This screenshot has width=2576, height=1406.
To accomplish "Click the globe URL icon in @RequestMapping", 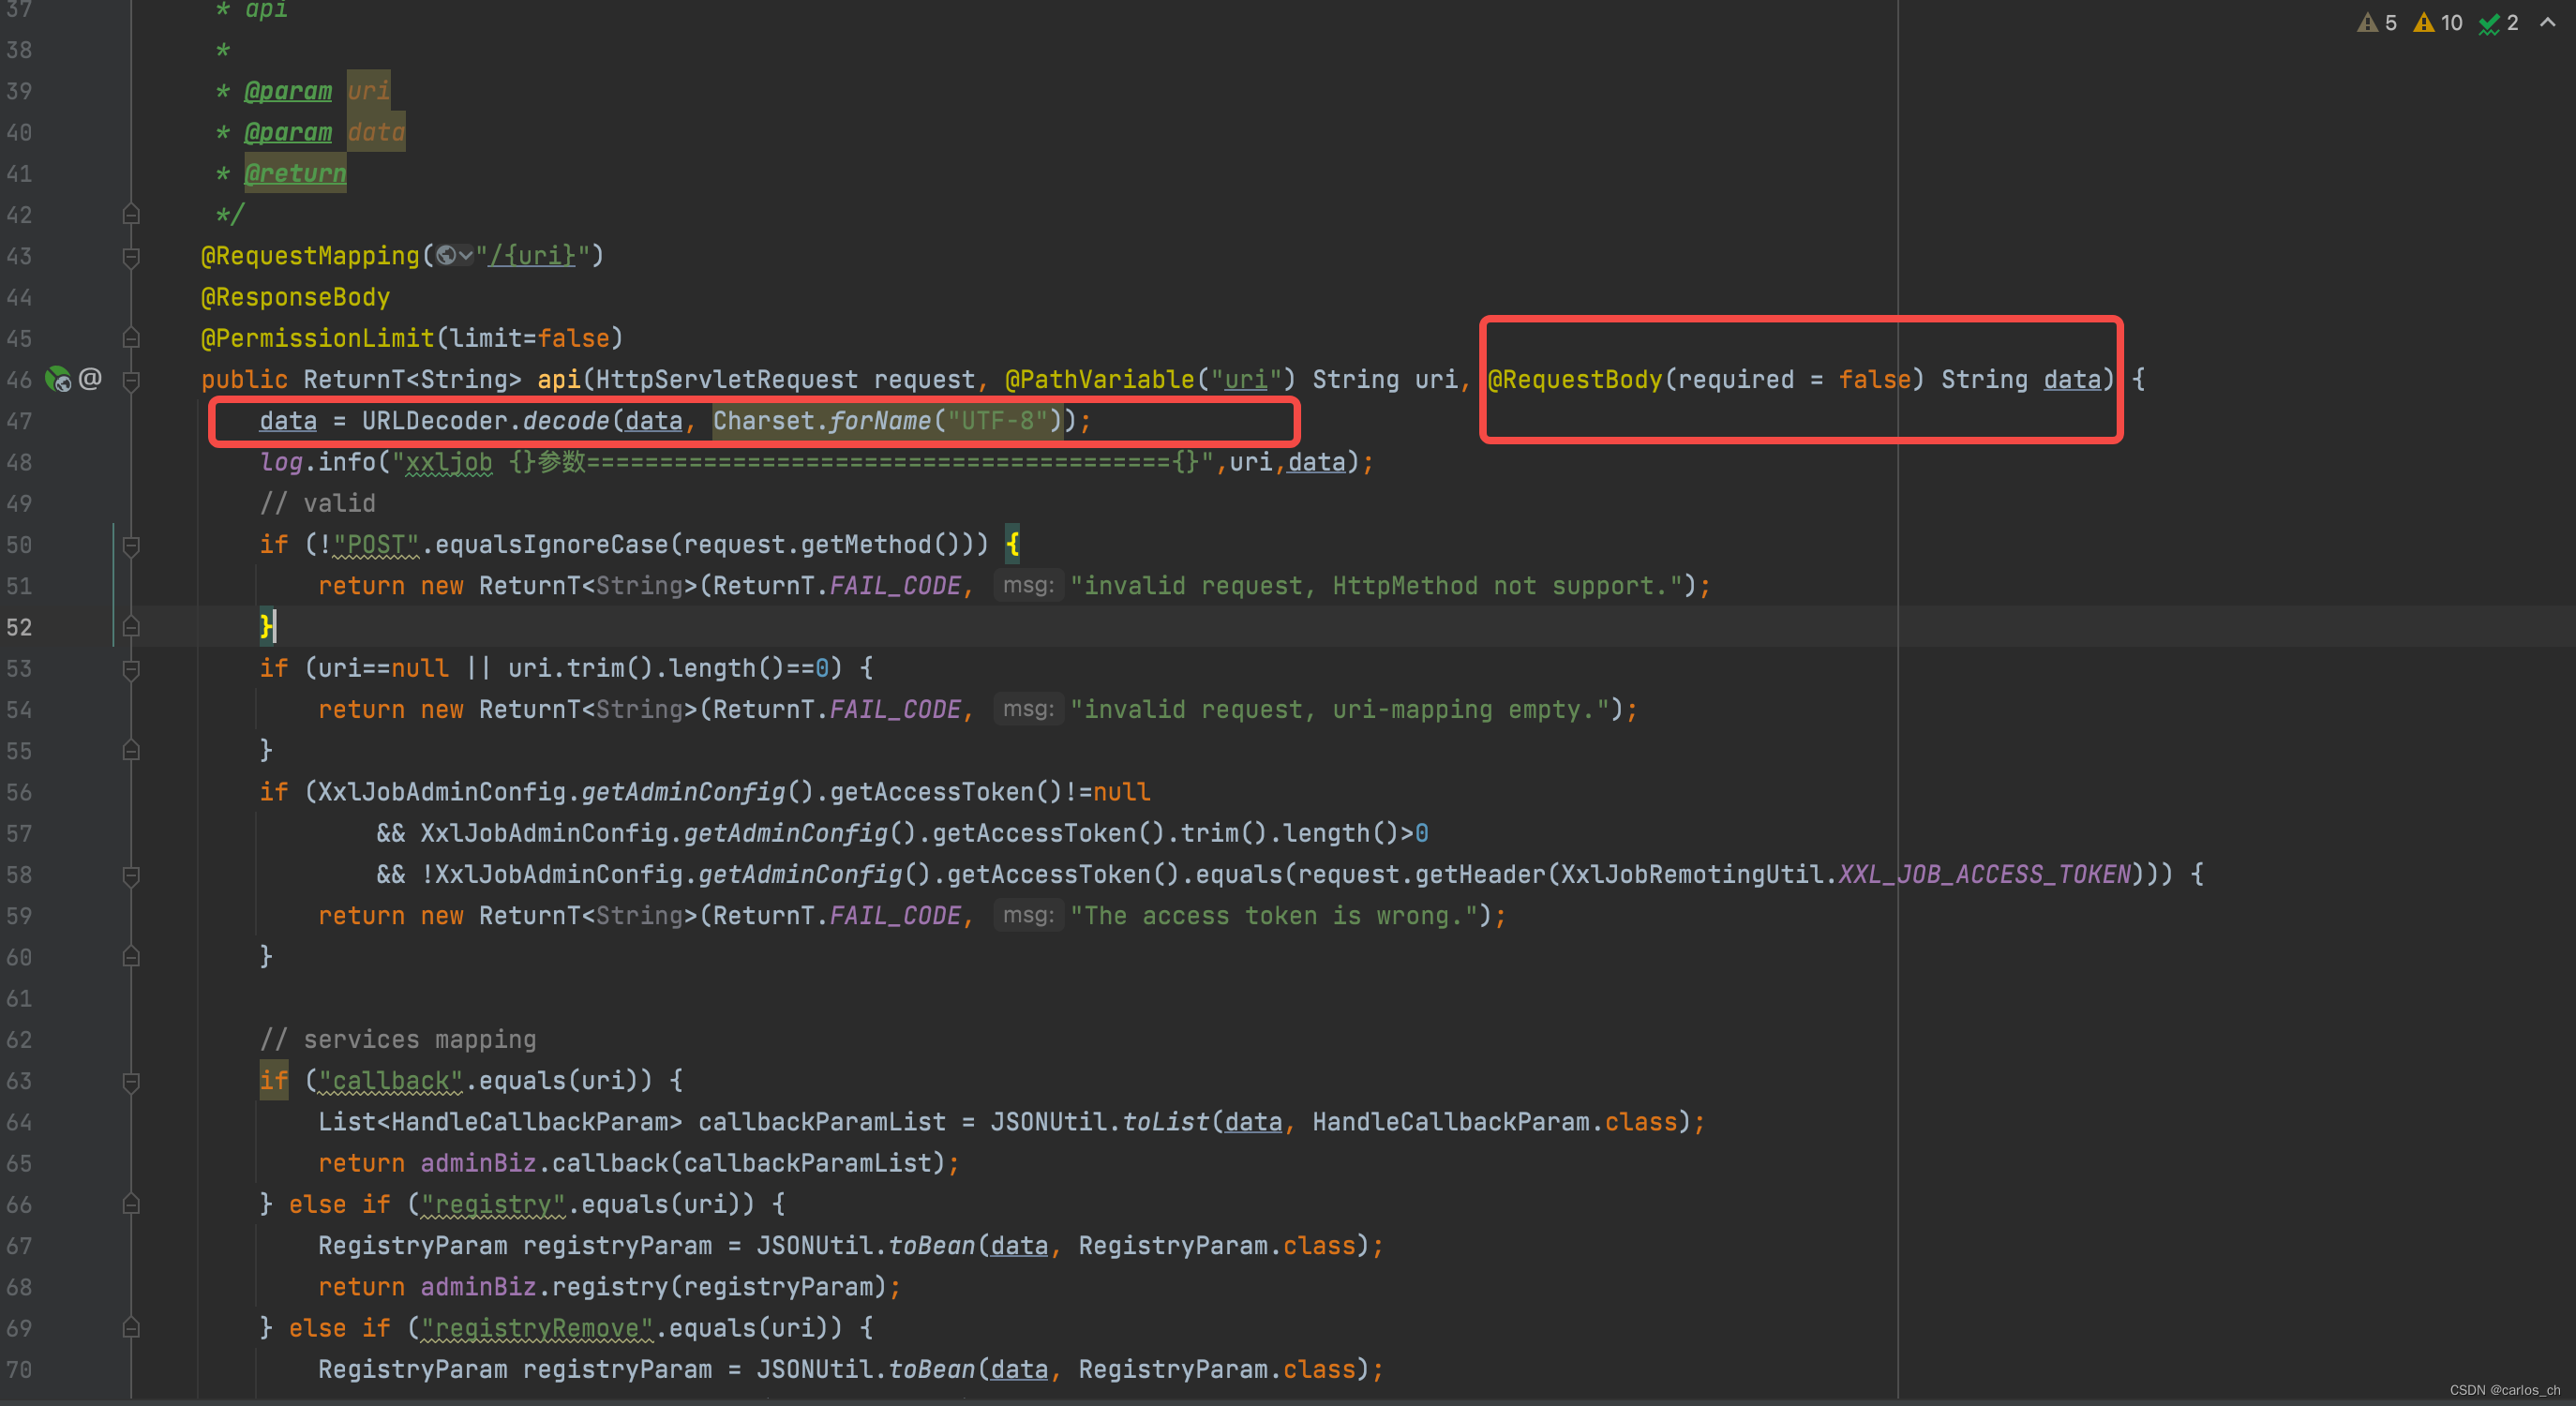I will pyautogui.click(x=447, y=256).
